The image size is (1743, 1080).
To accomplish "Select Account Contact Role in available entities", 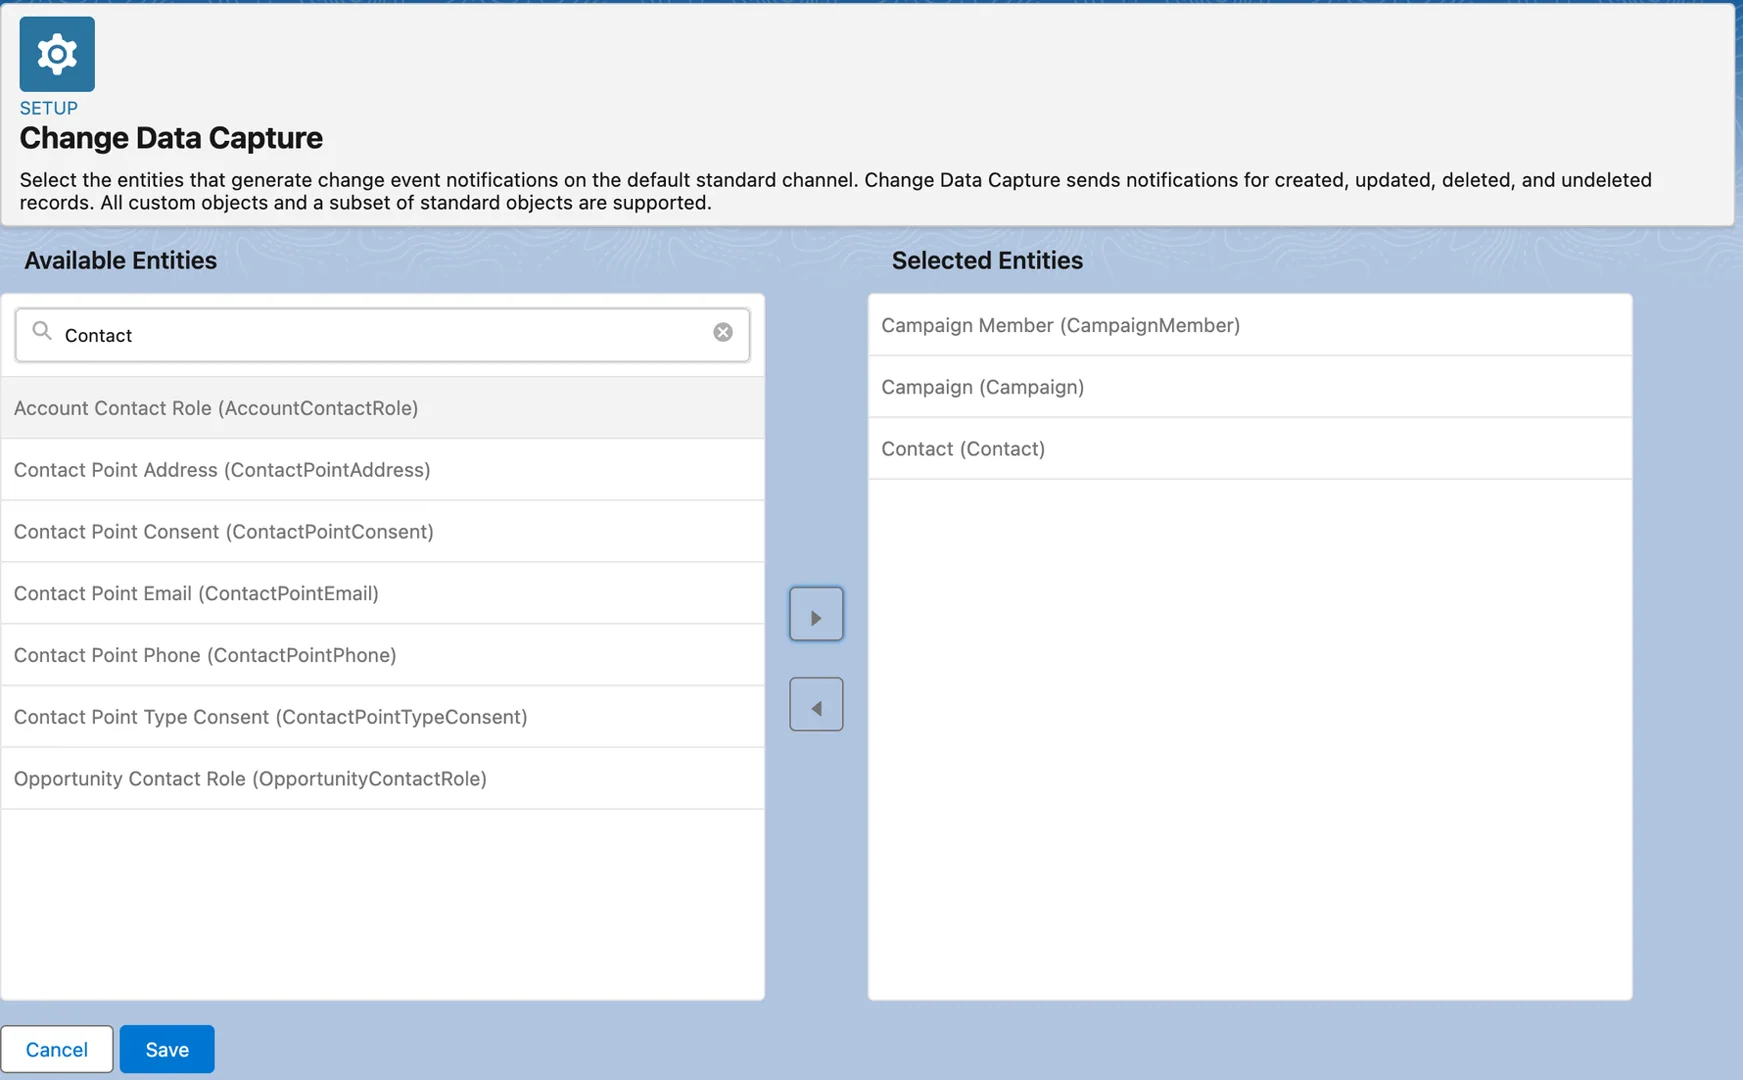I will point(216,408).
